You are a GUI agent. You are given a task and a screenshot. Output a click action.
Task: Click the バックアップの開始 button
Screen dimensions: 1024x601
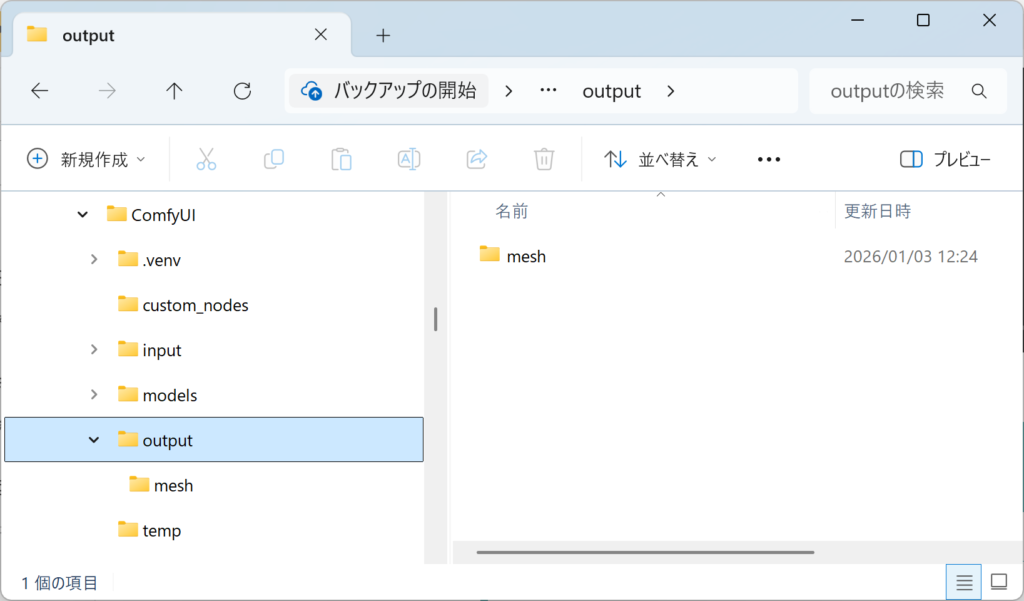click(x=389, y=91)
